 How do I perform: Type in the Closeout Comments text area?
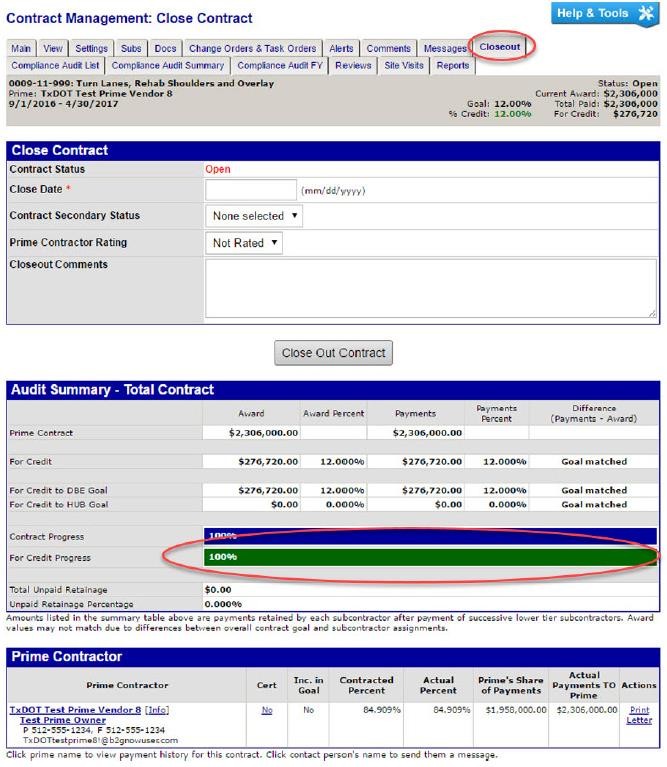[431, 288]
